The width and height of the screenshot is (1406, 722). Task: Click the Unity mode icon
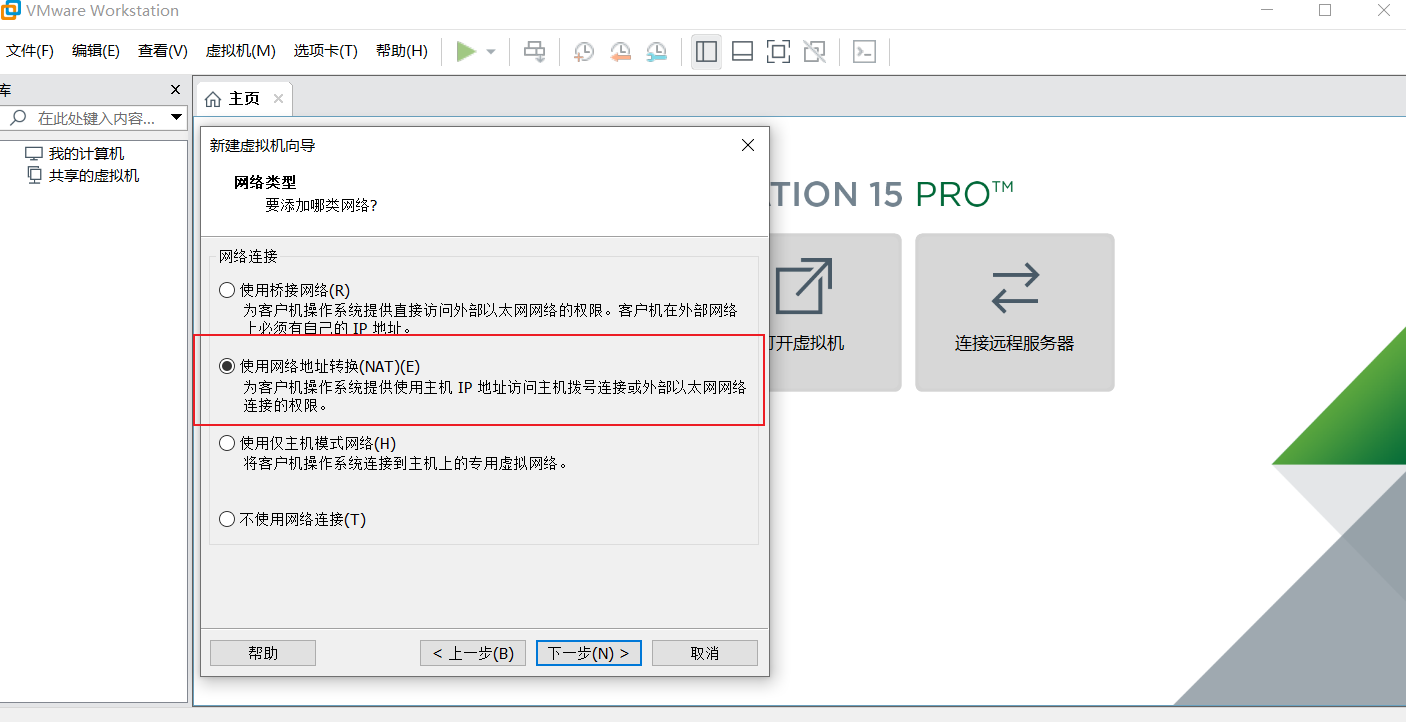814,52
